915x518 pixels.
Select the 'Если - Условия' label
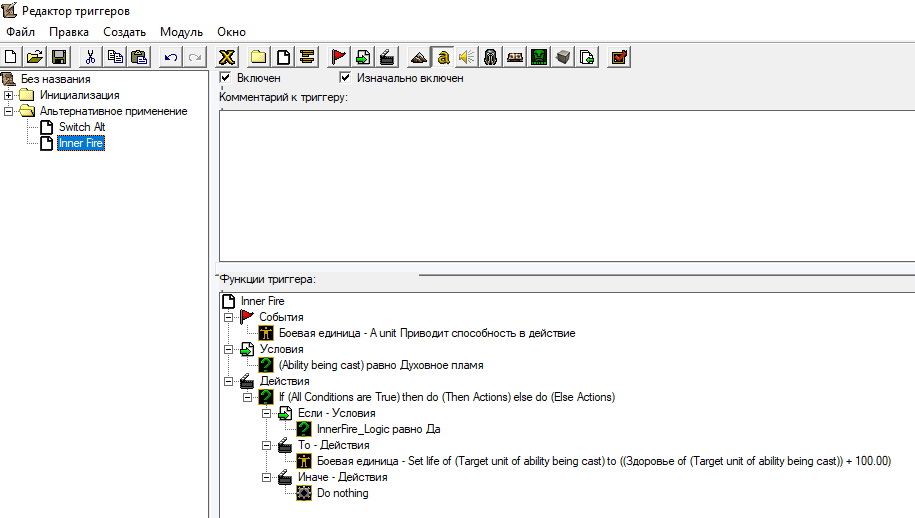pos(337,413)
